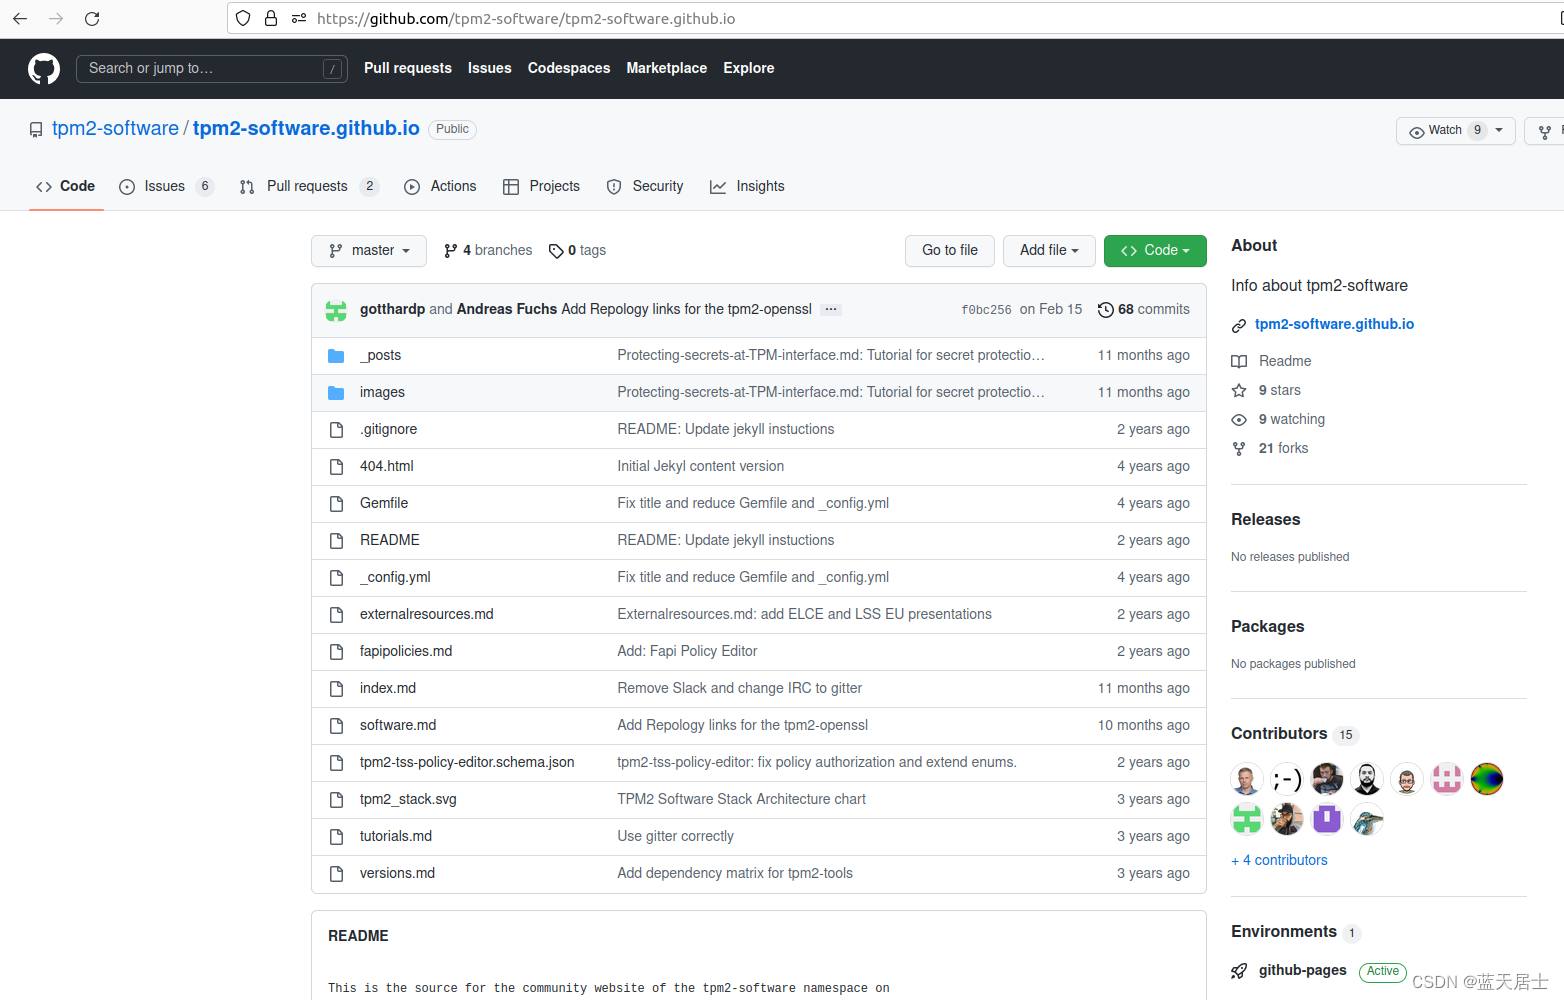Click the star icon beside 9 stars
The width and height of the screenshot is (1564, 1000).
pos(1239,391)
